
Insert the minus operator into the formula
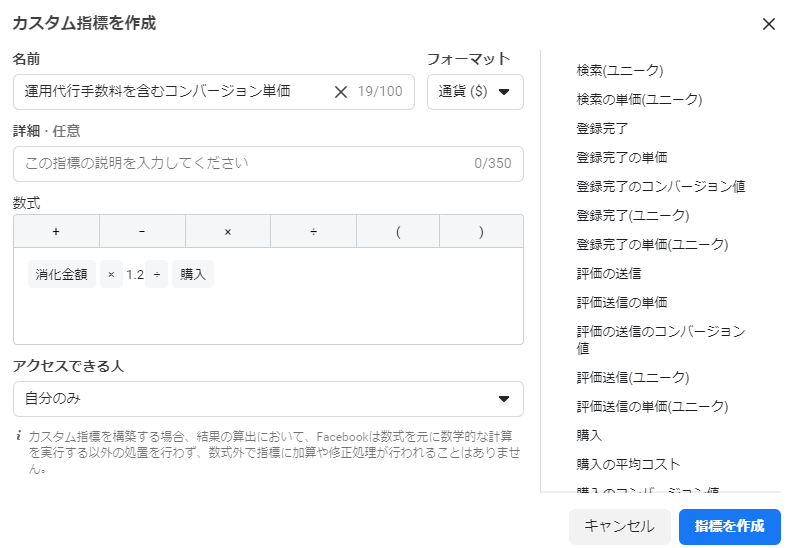[142, 231]
